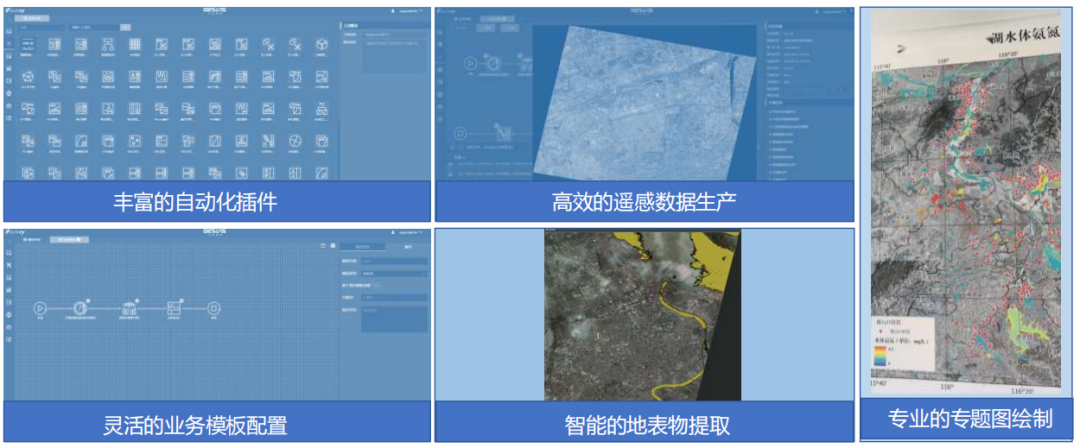Image resolution: width=1080 pixels, height=448 pixels.
Task: Open the user account dropdown in the plugin window
Action: [x=406, y=11]
